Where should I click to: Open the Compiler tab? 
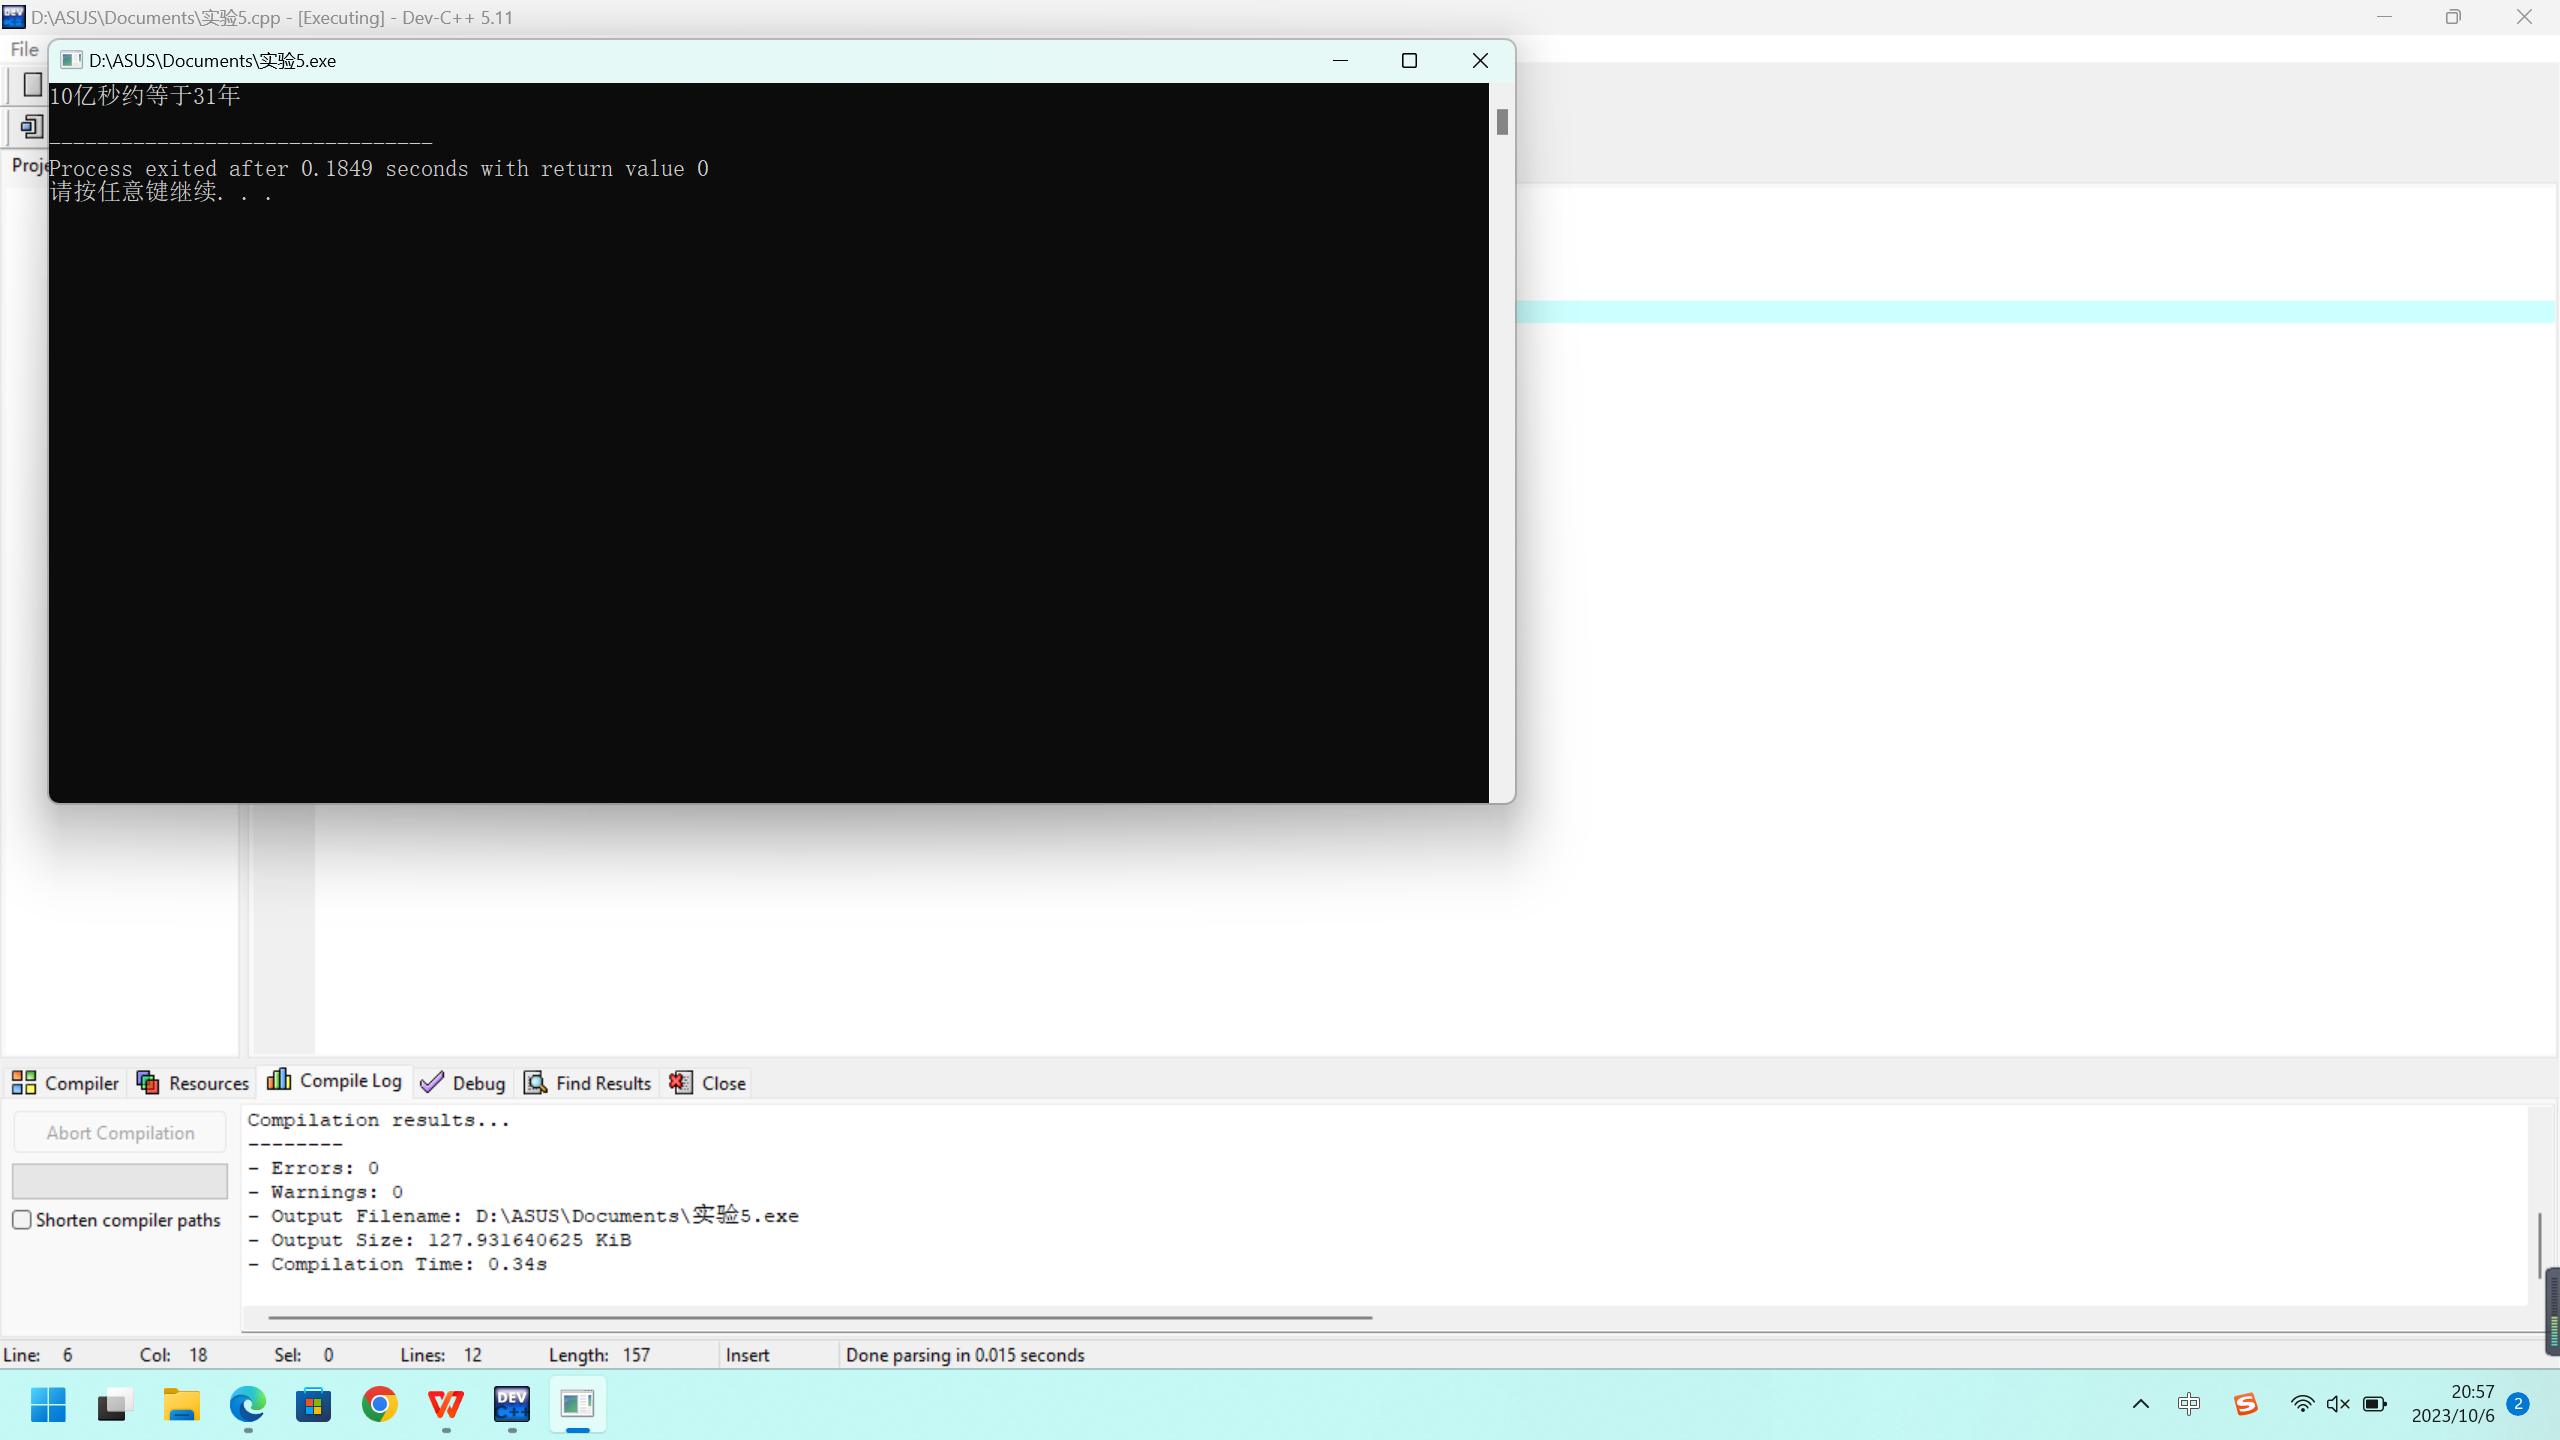coord(66,1083)
